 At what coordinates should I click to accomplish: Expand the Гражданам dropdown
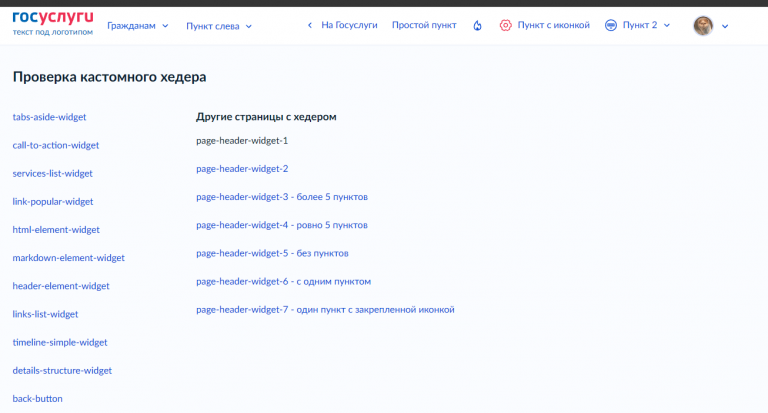click(x=138, y=26)
